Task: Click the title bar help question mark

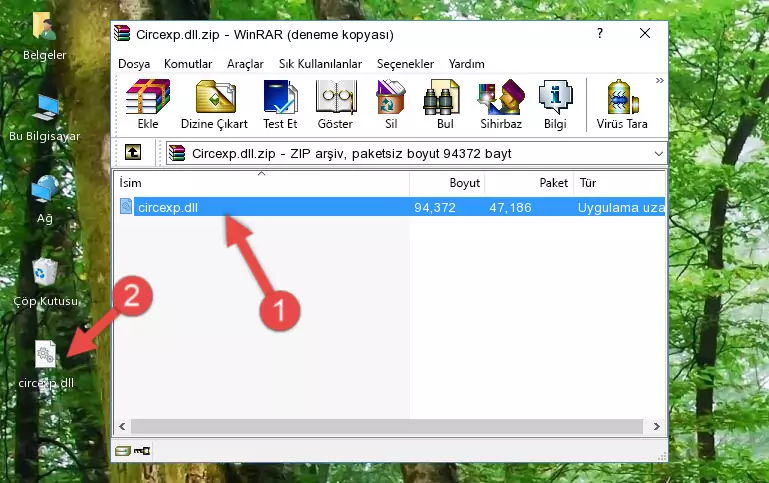Action: tap(600, 33)
